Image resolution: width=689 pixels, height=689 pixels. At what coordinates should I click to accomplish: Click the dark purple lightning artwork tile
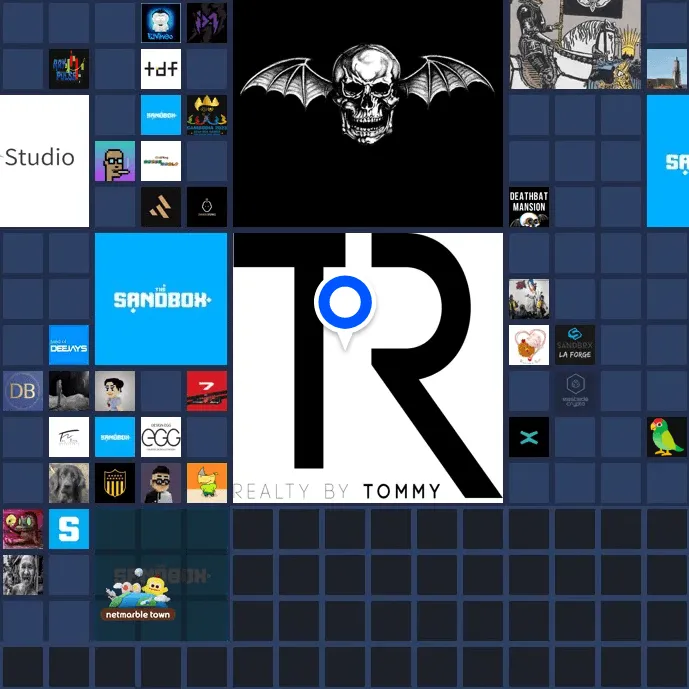pos(207,23)
